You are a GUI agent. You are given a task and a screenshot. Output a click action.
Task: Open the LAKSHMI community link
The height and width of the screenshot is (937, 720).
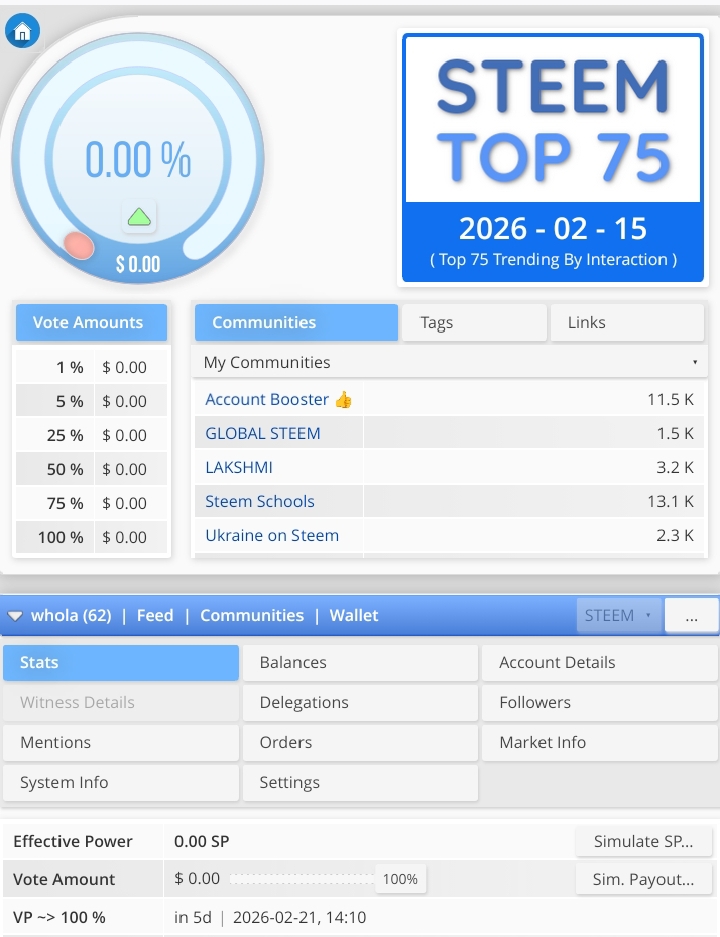coord(239,467)
